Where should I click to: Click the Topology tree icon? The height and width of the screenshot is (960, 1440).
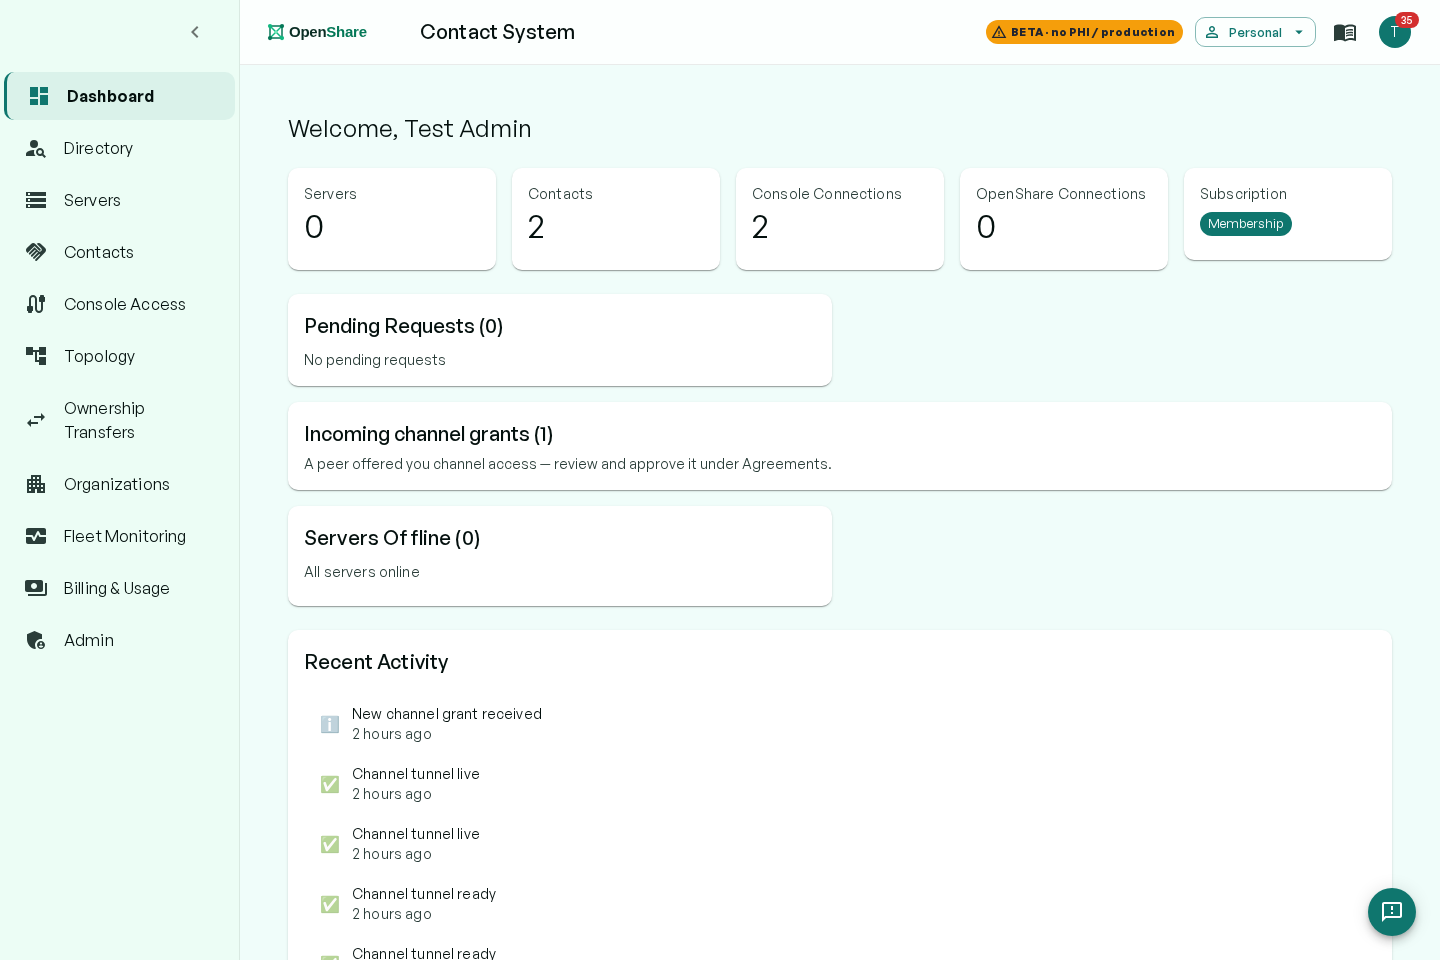coord(36,356)
